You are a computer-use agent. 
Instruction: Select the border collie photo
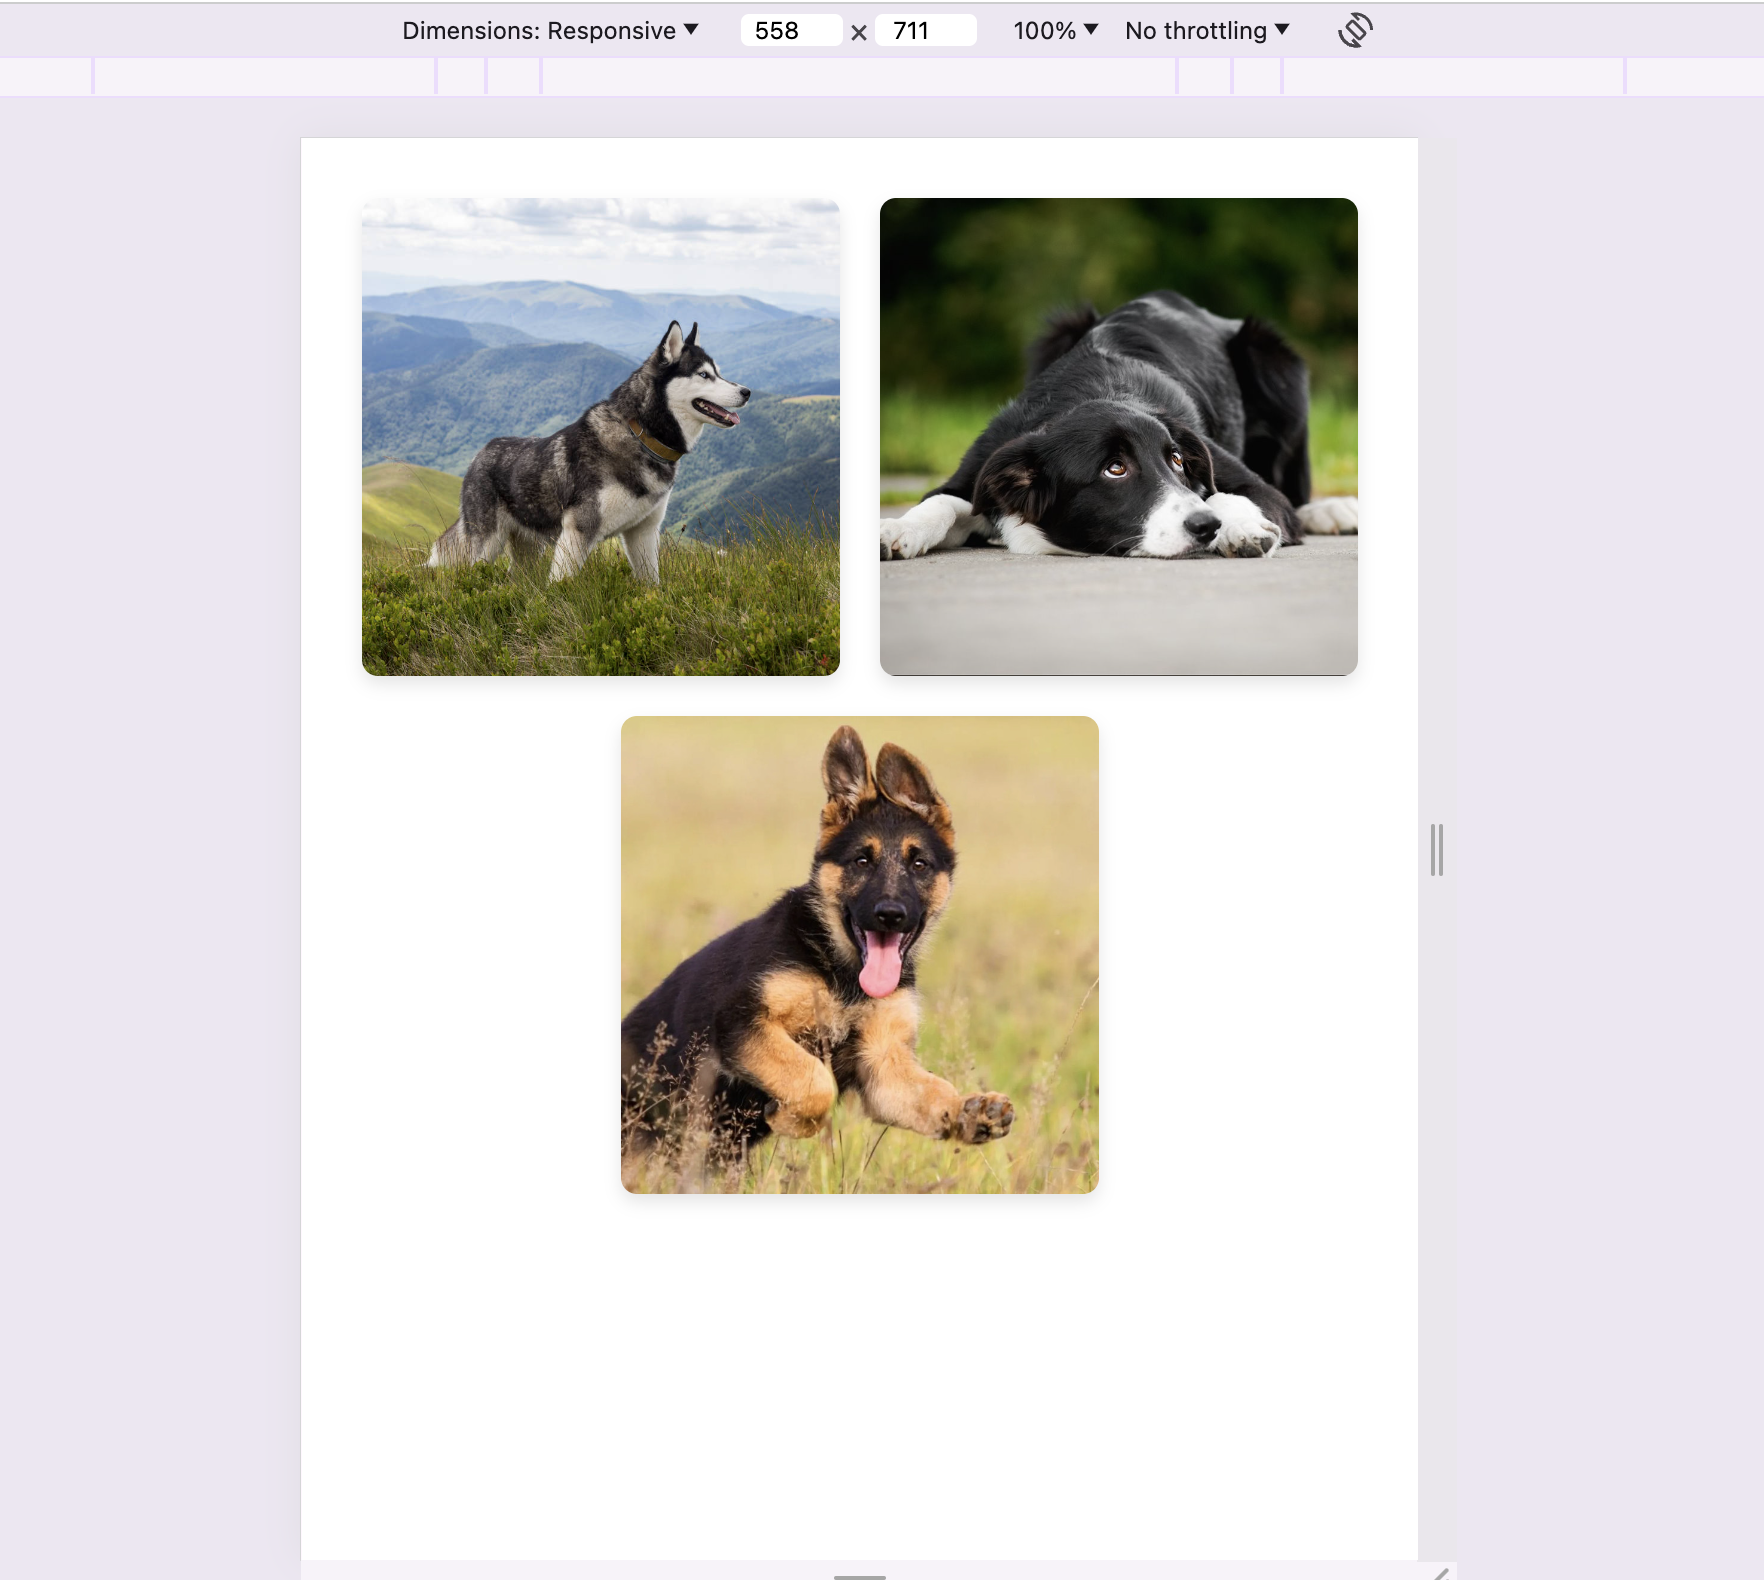point(1119,437)
